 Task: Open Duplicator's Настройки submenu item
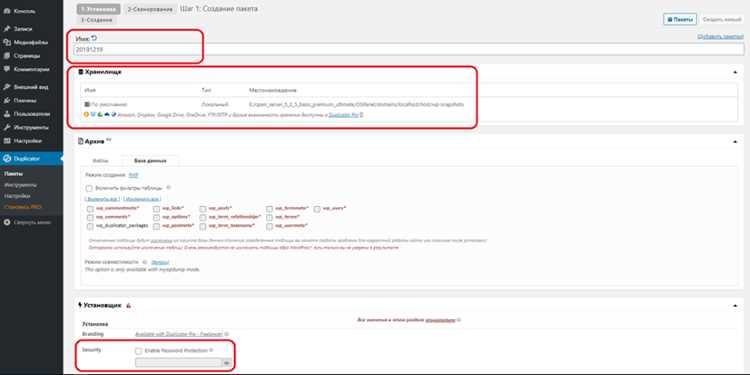[x=17, y=196]
